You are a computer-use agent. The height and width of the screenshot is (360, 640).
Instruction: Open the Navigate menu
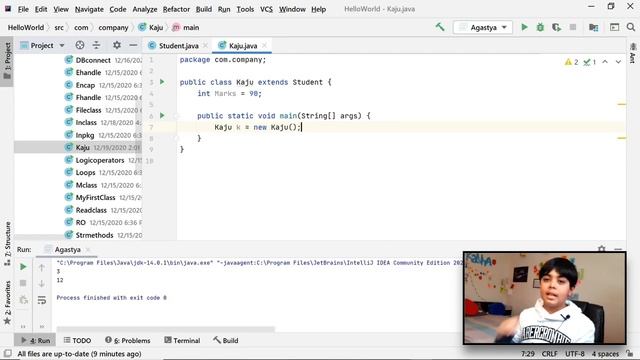tap(89, 9)
